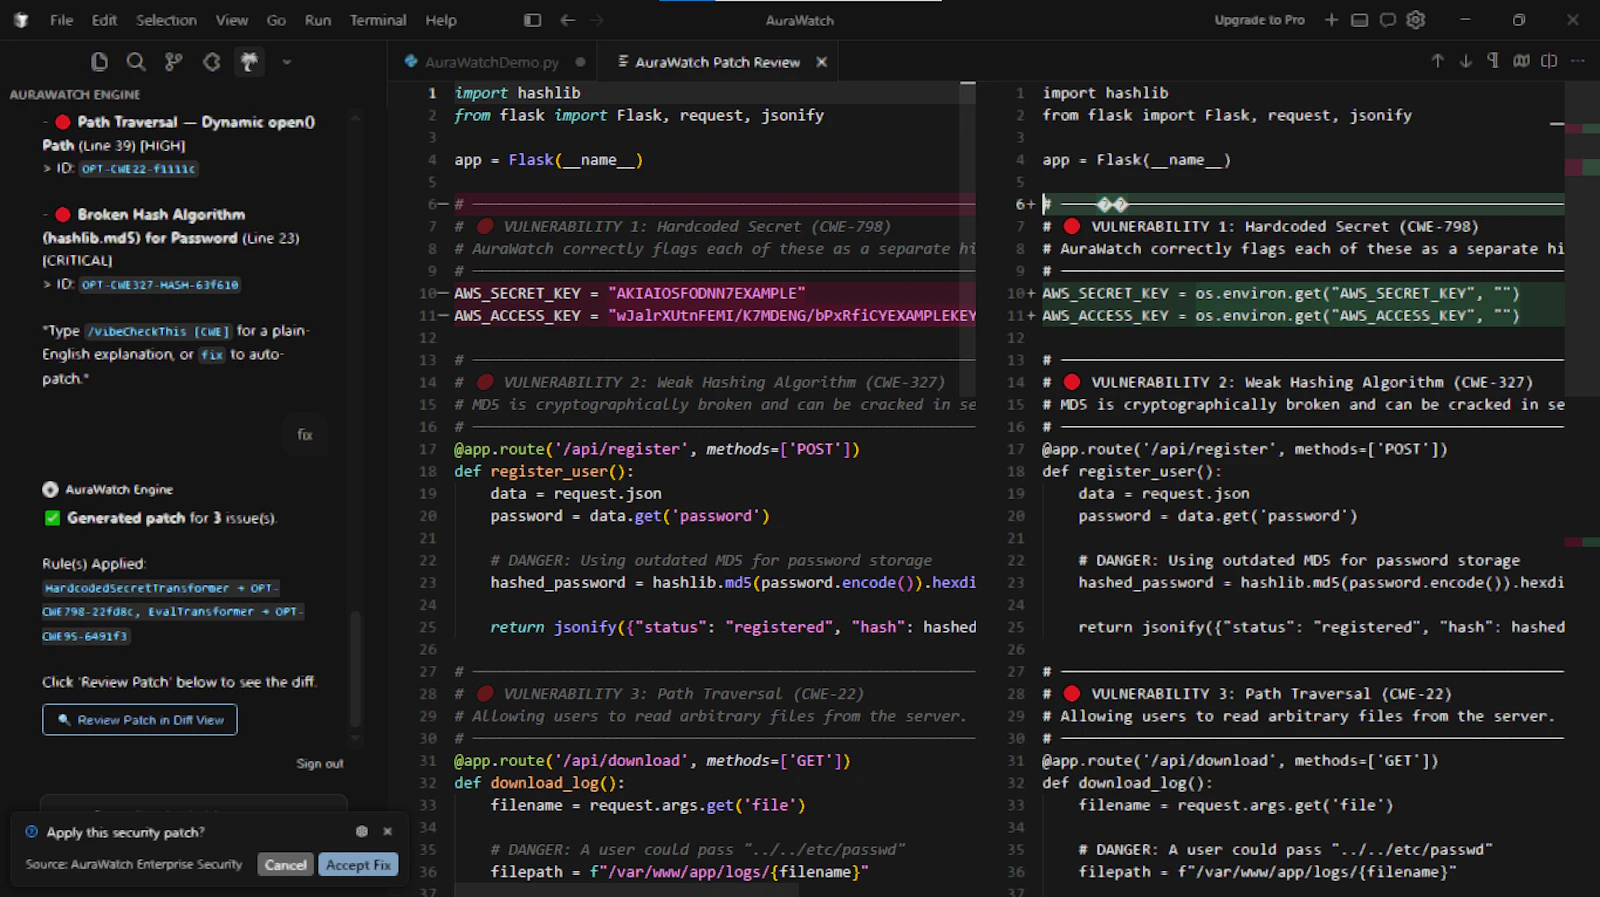Go forward with the right arrow
Screen dimensions: 1600x897
(x=597, y=20)
